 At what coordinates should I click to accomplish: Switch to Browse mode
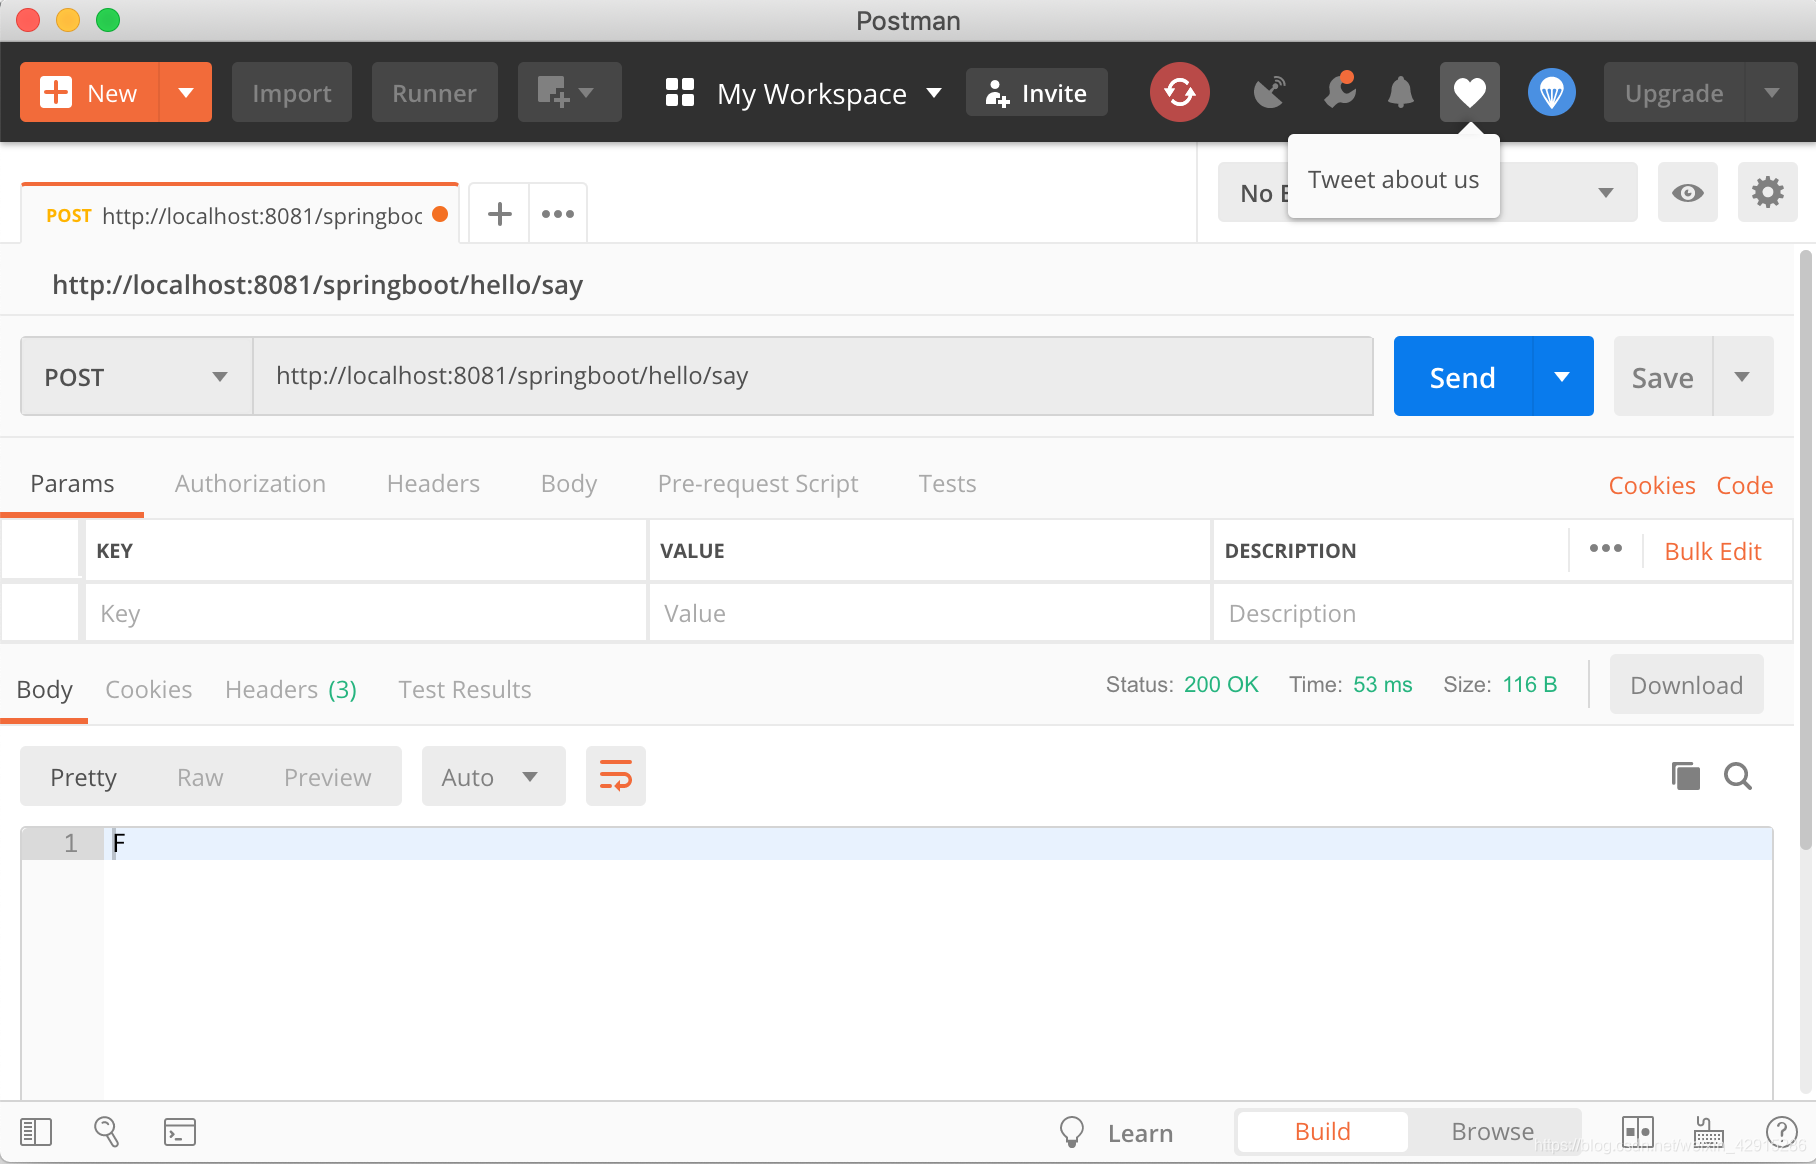(1492, 1131)
